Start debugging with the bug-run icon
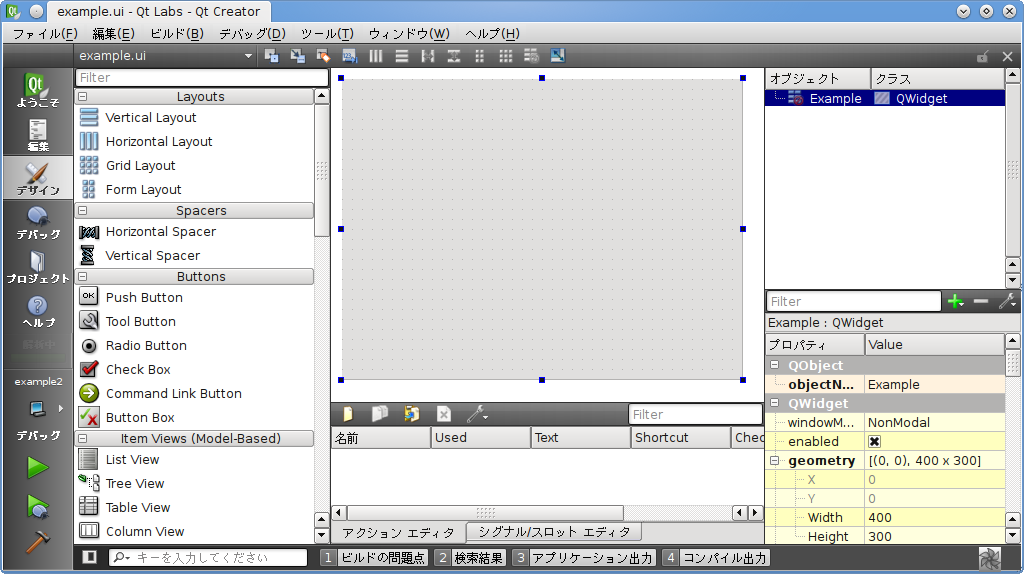The image size is (1024, 574). click(x=37, y=506)
